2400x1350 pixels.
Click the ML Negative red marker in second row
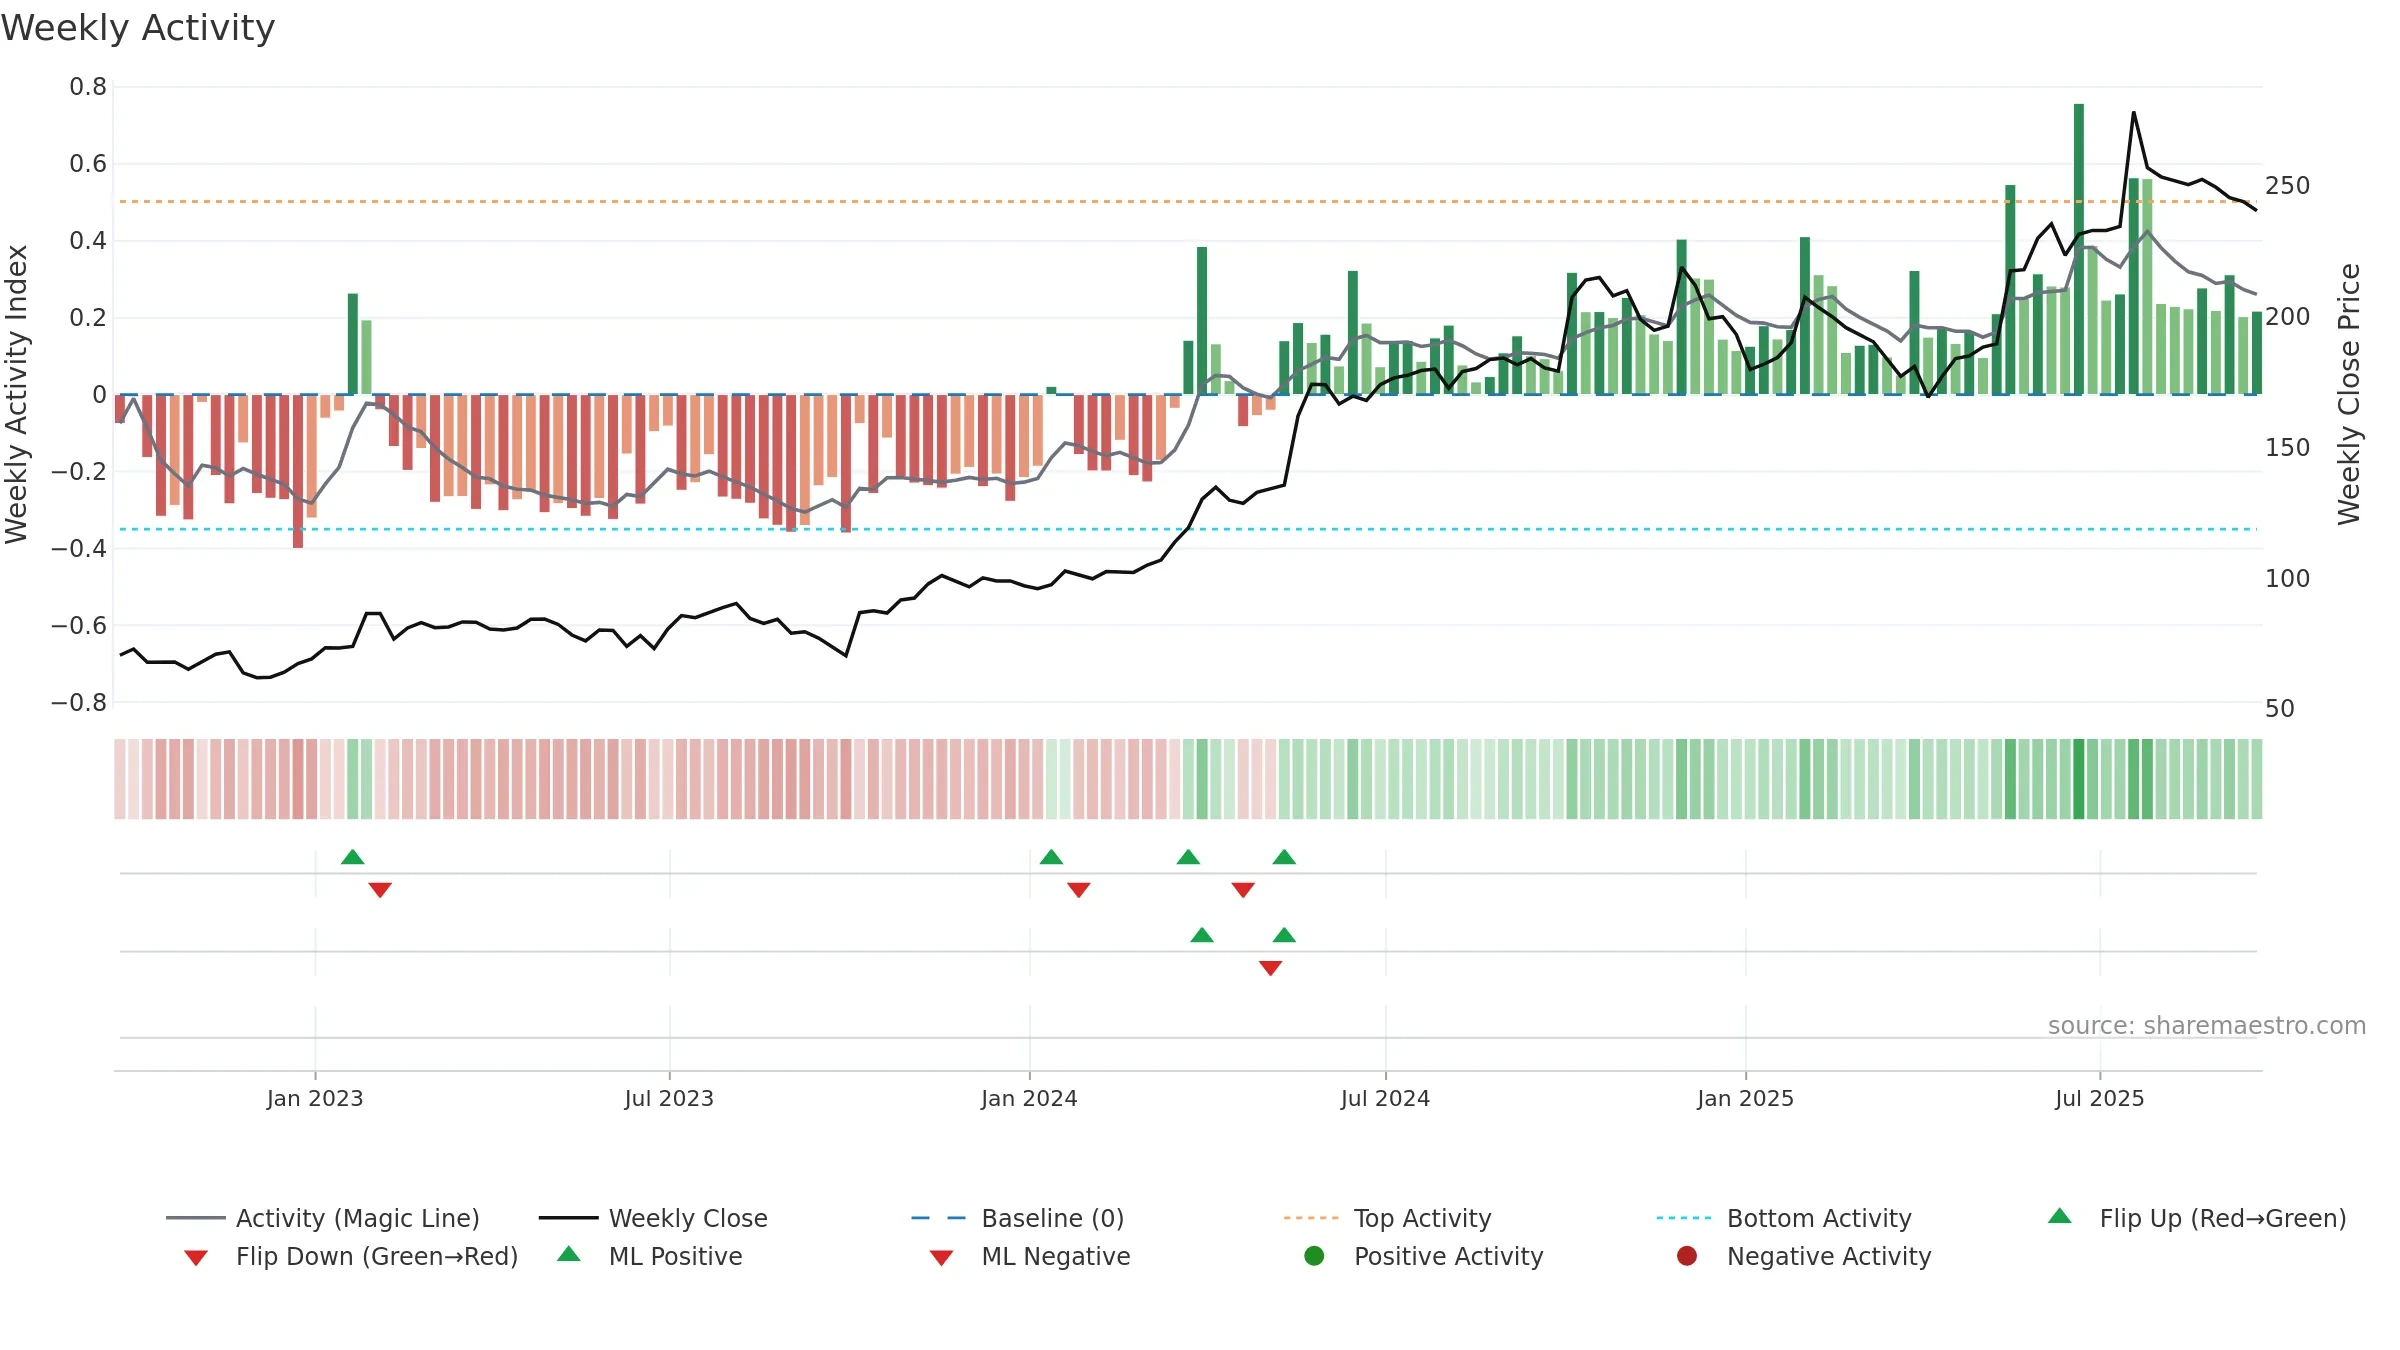pyautogui.click(x=1270, y=968)
